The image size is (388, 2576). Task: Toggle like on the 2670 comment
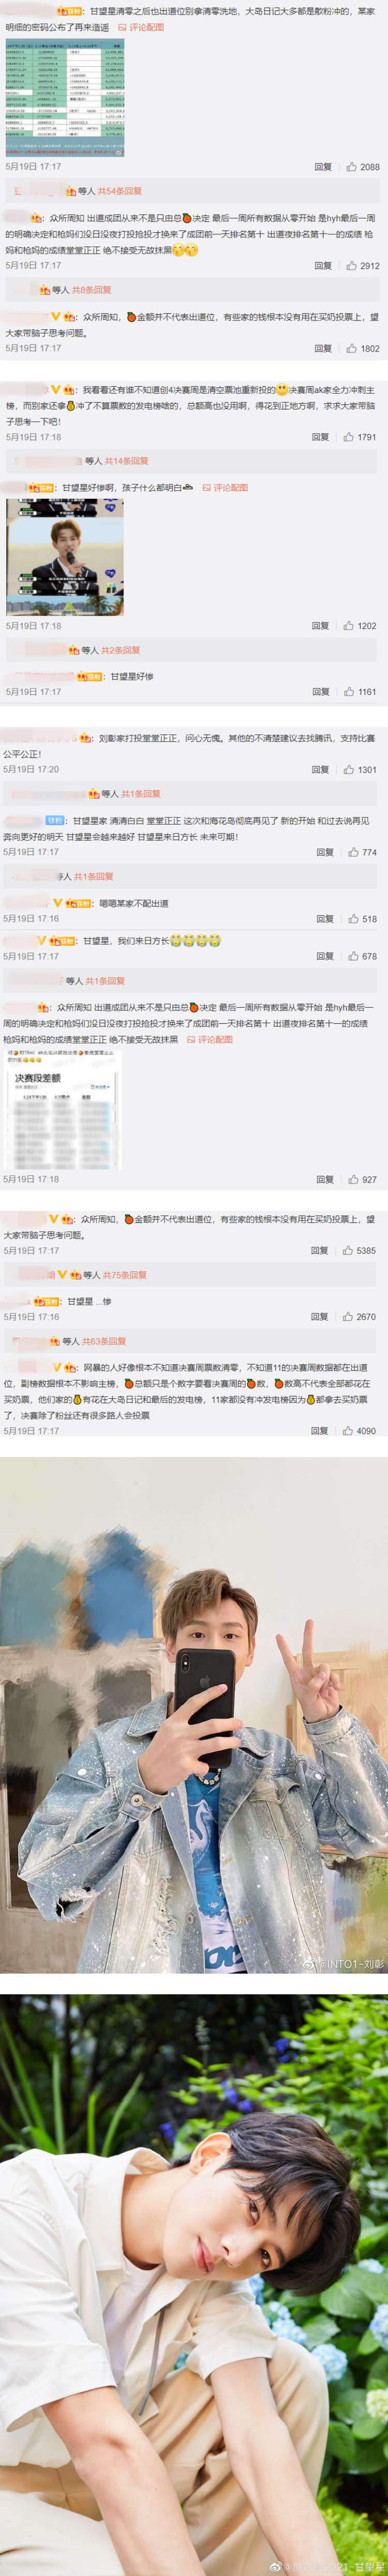(348, 1317)
